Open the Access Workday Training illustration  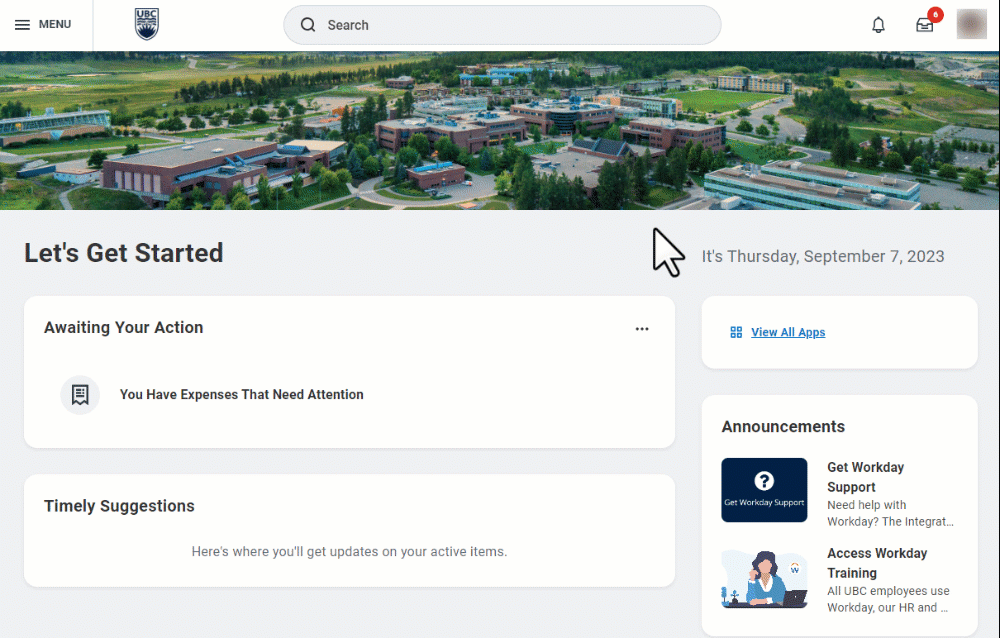[764, 578]
